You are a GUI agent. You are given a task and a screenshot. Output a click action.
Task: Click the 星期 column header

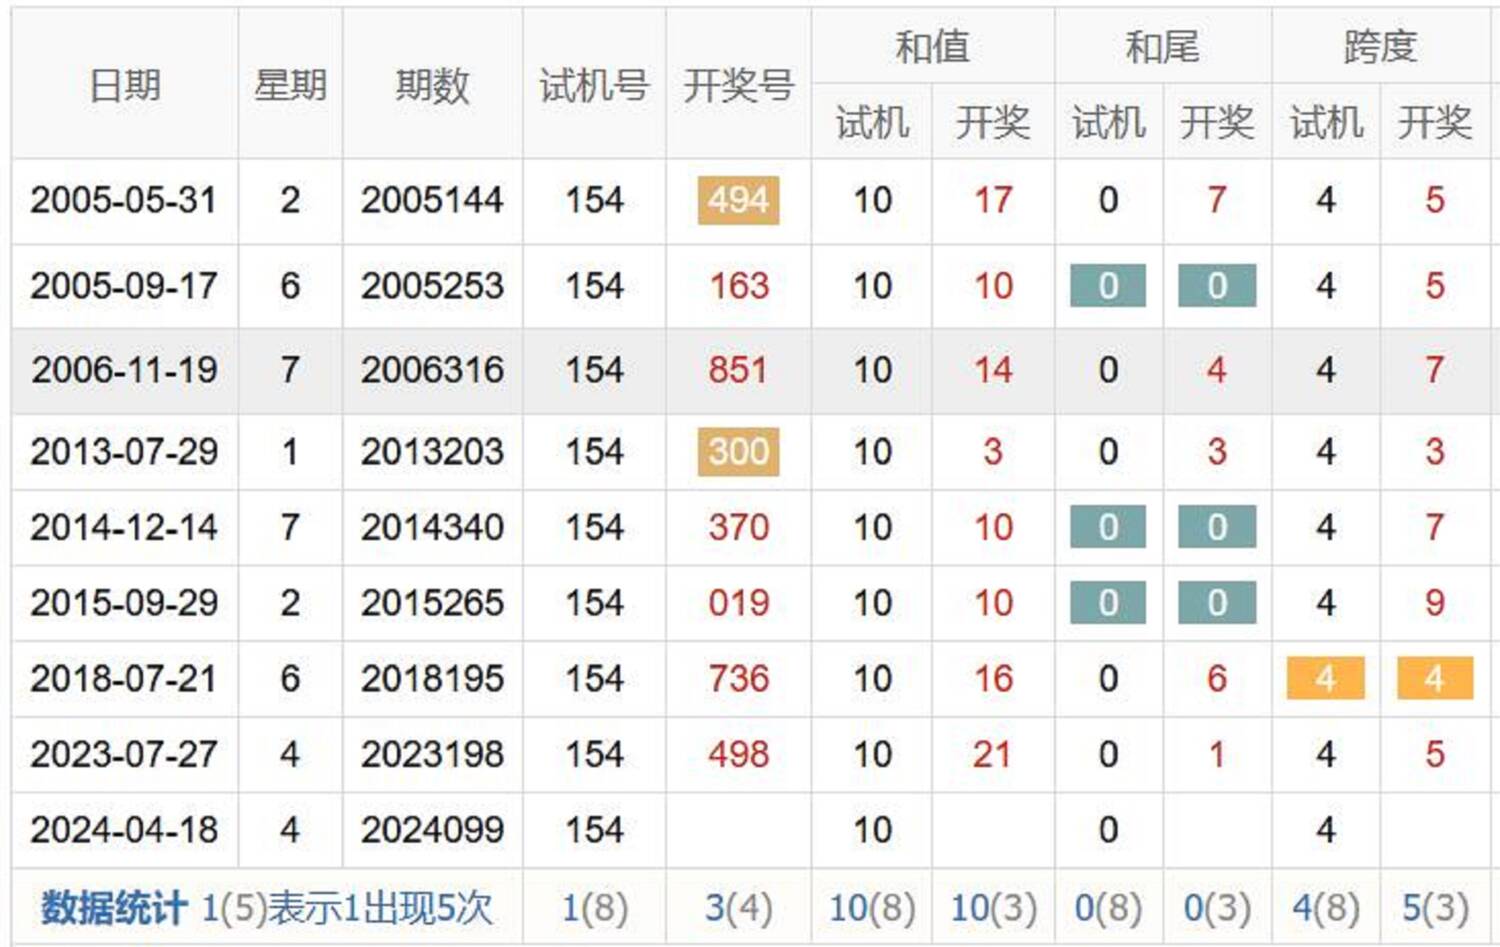pos(290,85)
